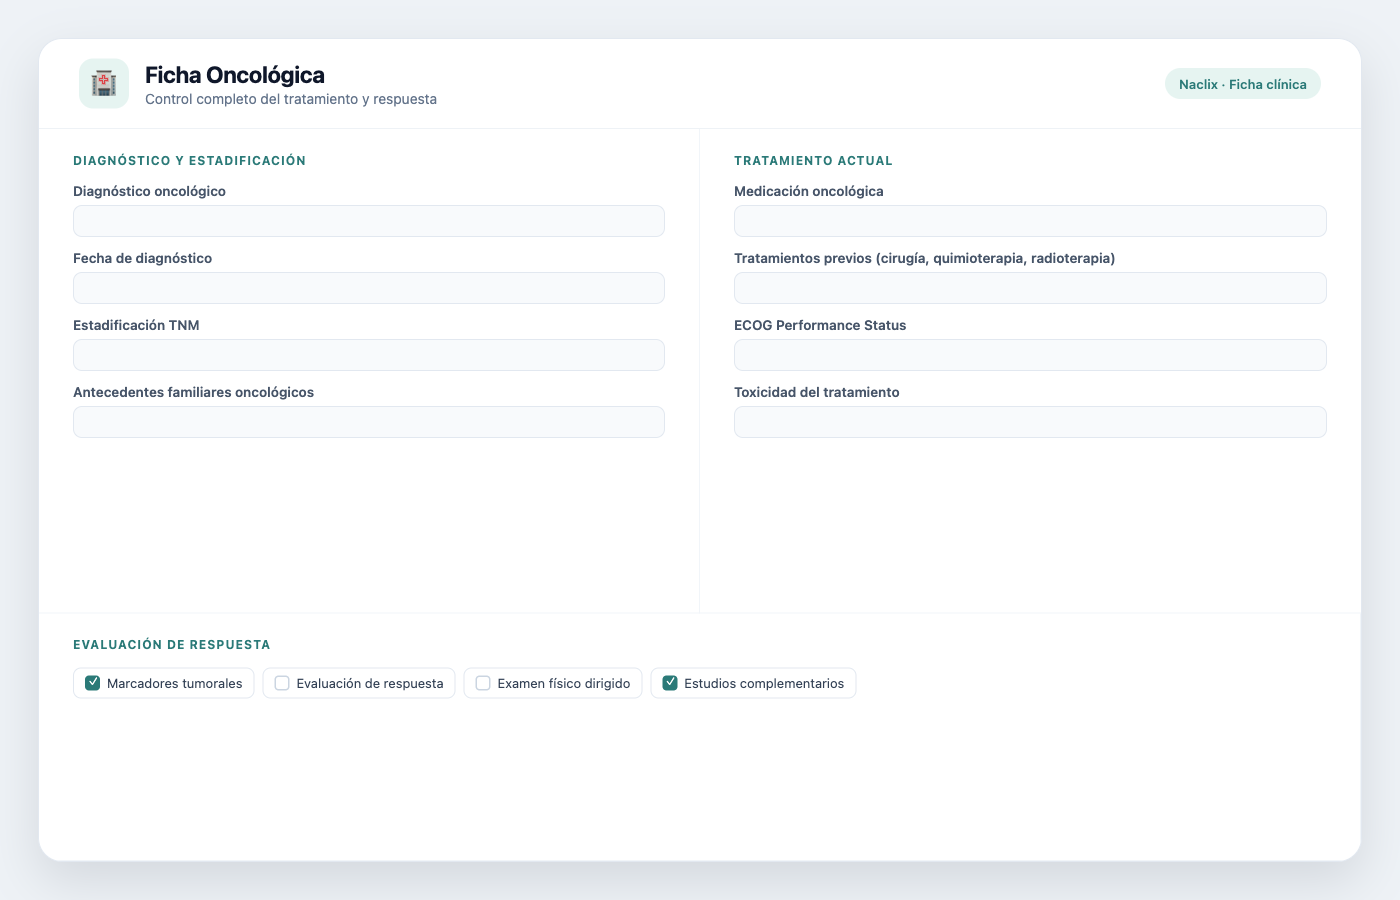Click the 'Antecedentes familiares oncológicos' label
The height and width of the screenshot is (900, 1400).
pyautogui.click(x=193, y=392)
